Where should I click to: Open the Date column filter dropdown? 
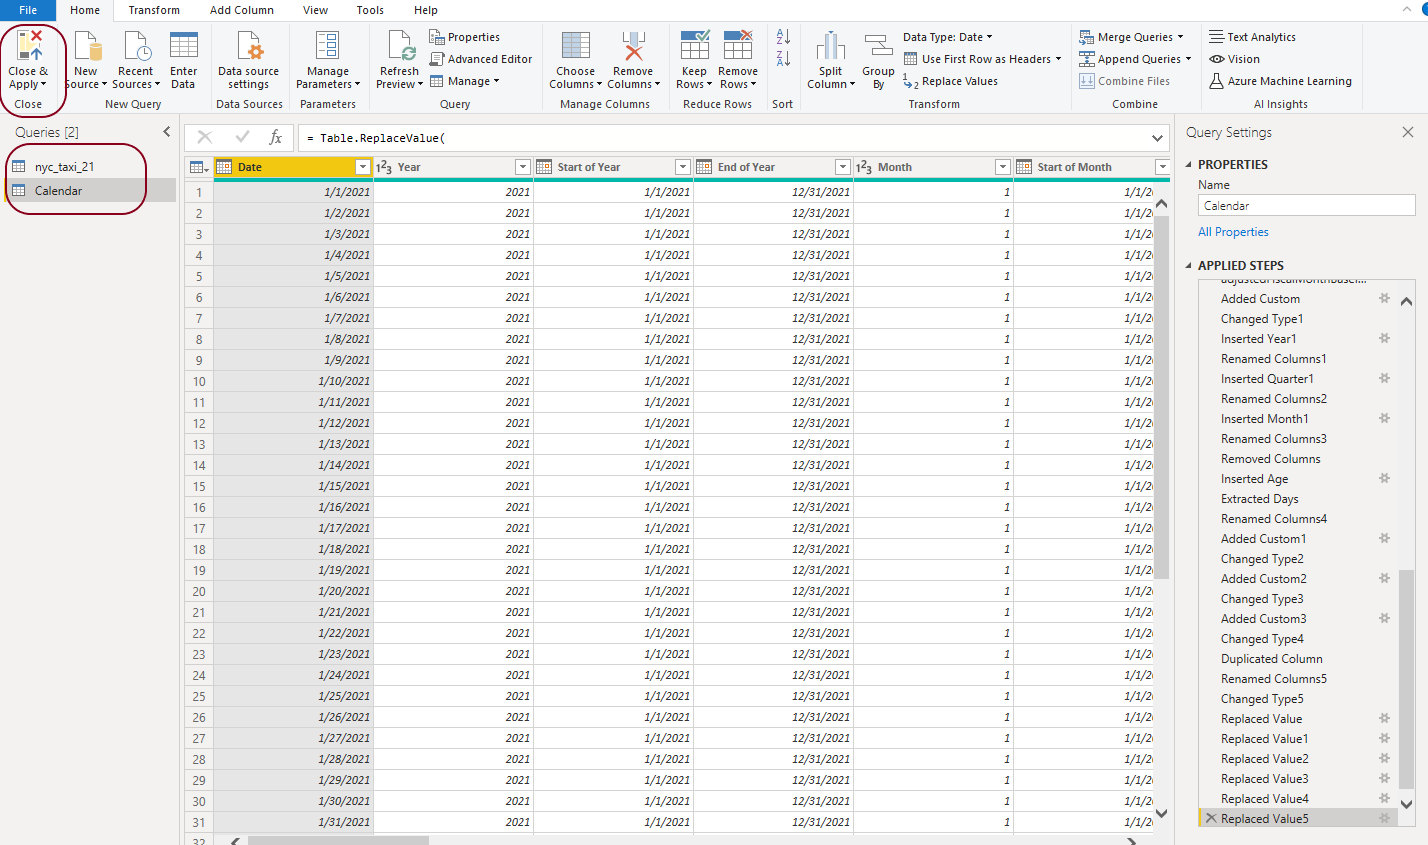click(x=363, y=167)
